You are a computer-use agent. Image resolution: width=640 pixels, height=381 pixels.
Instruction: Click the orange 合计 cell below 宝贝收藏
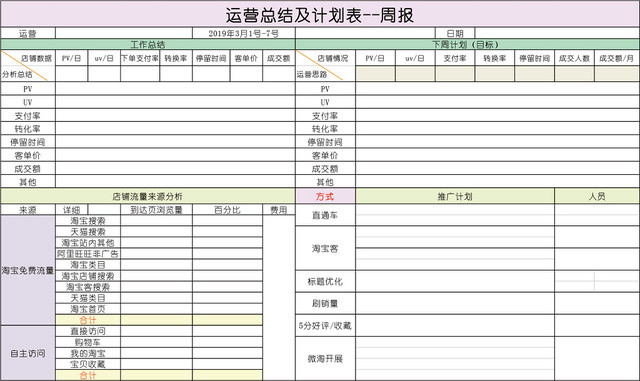tap(88, 375)
